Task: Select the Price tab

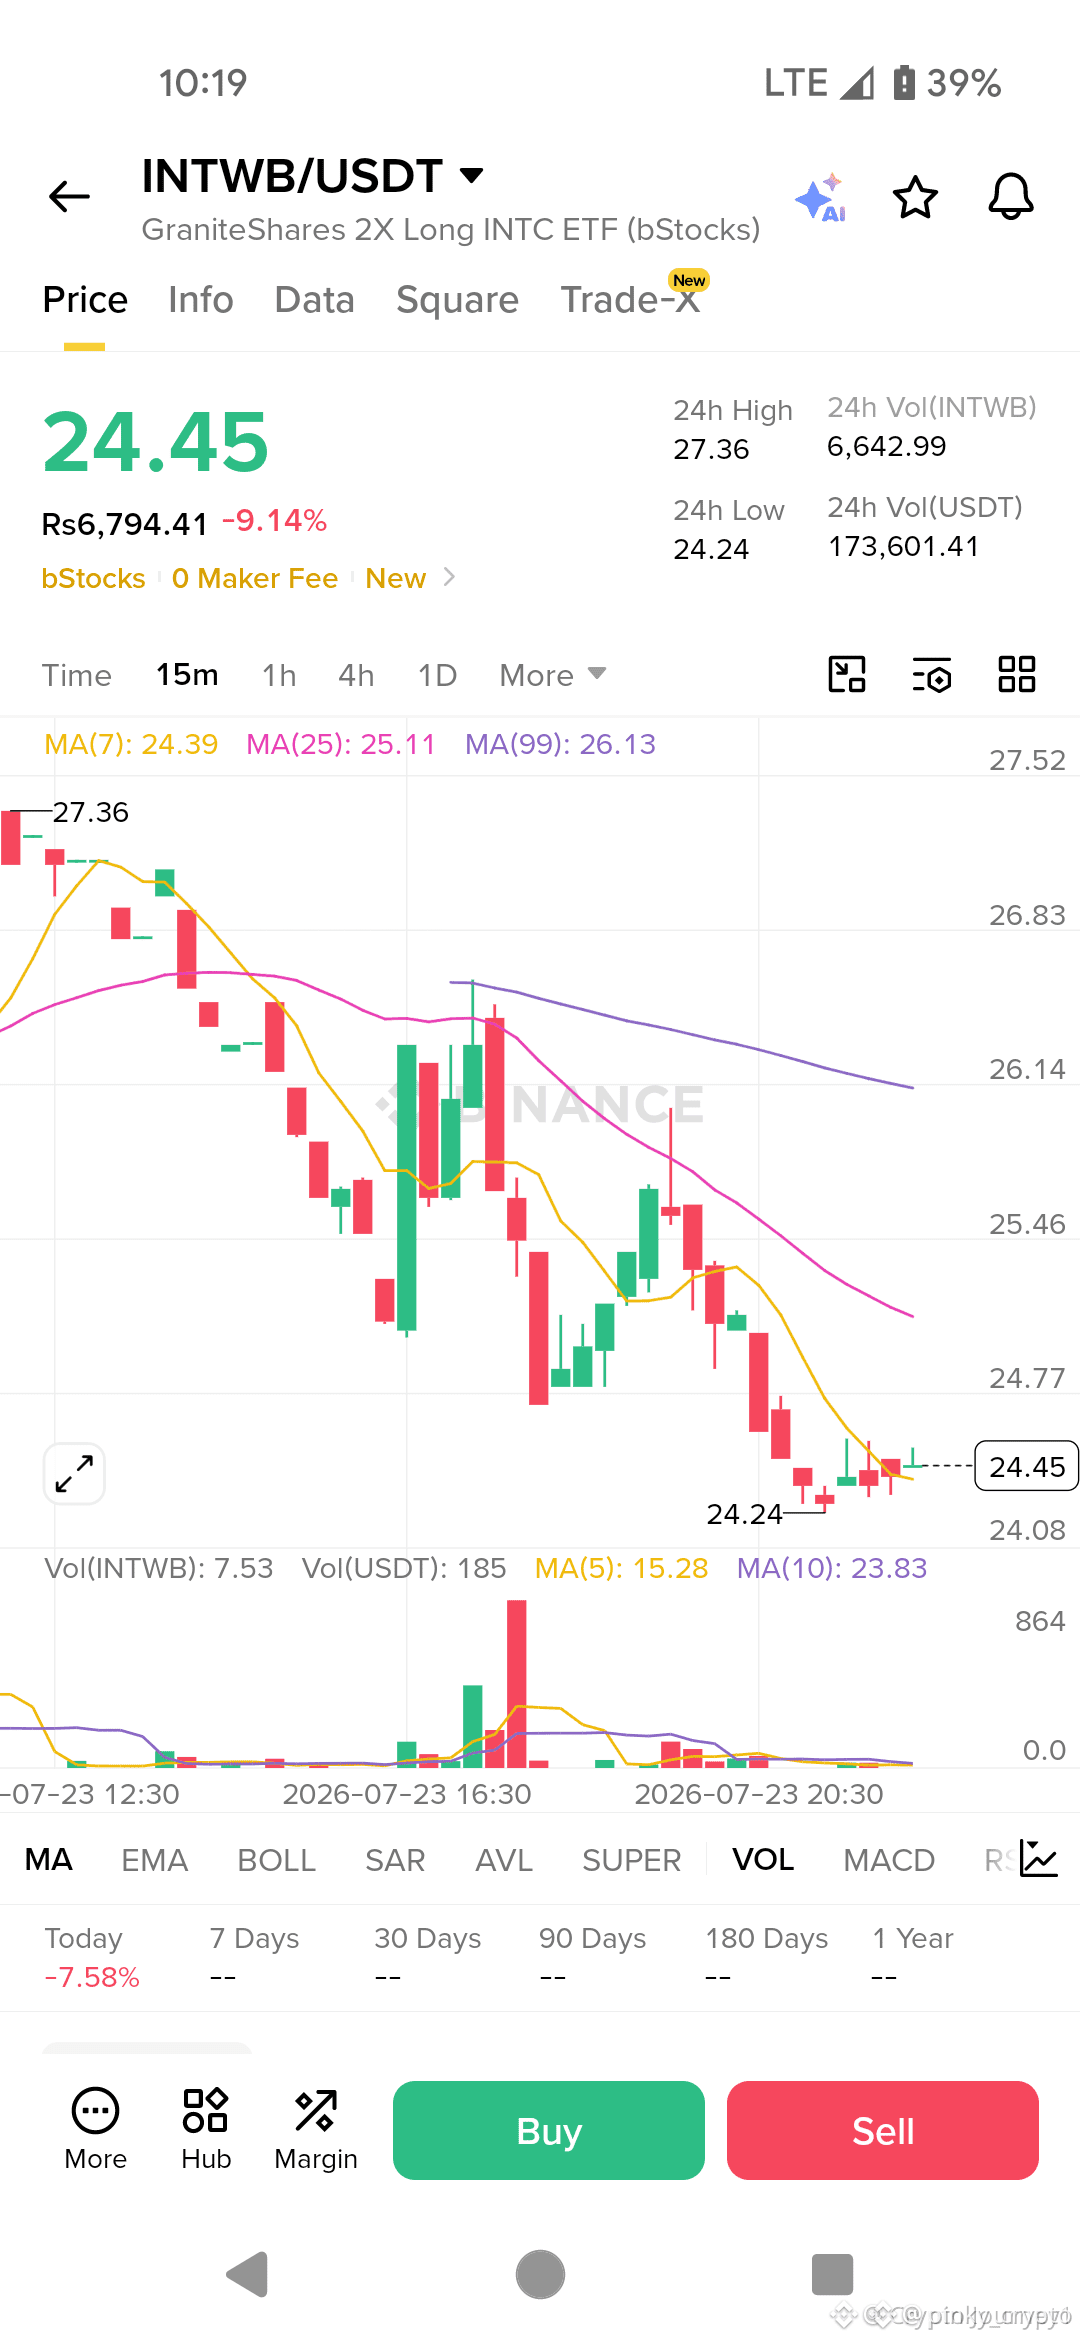Action: click(85, 300)
